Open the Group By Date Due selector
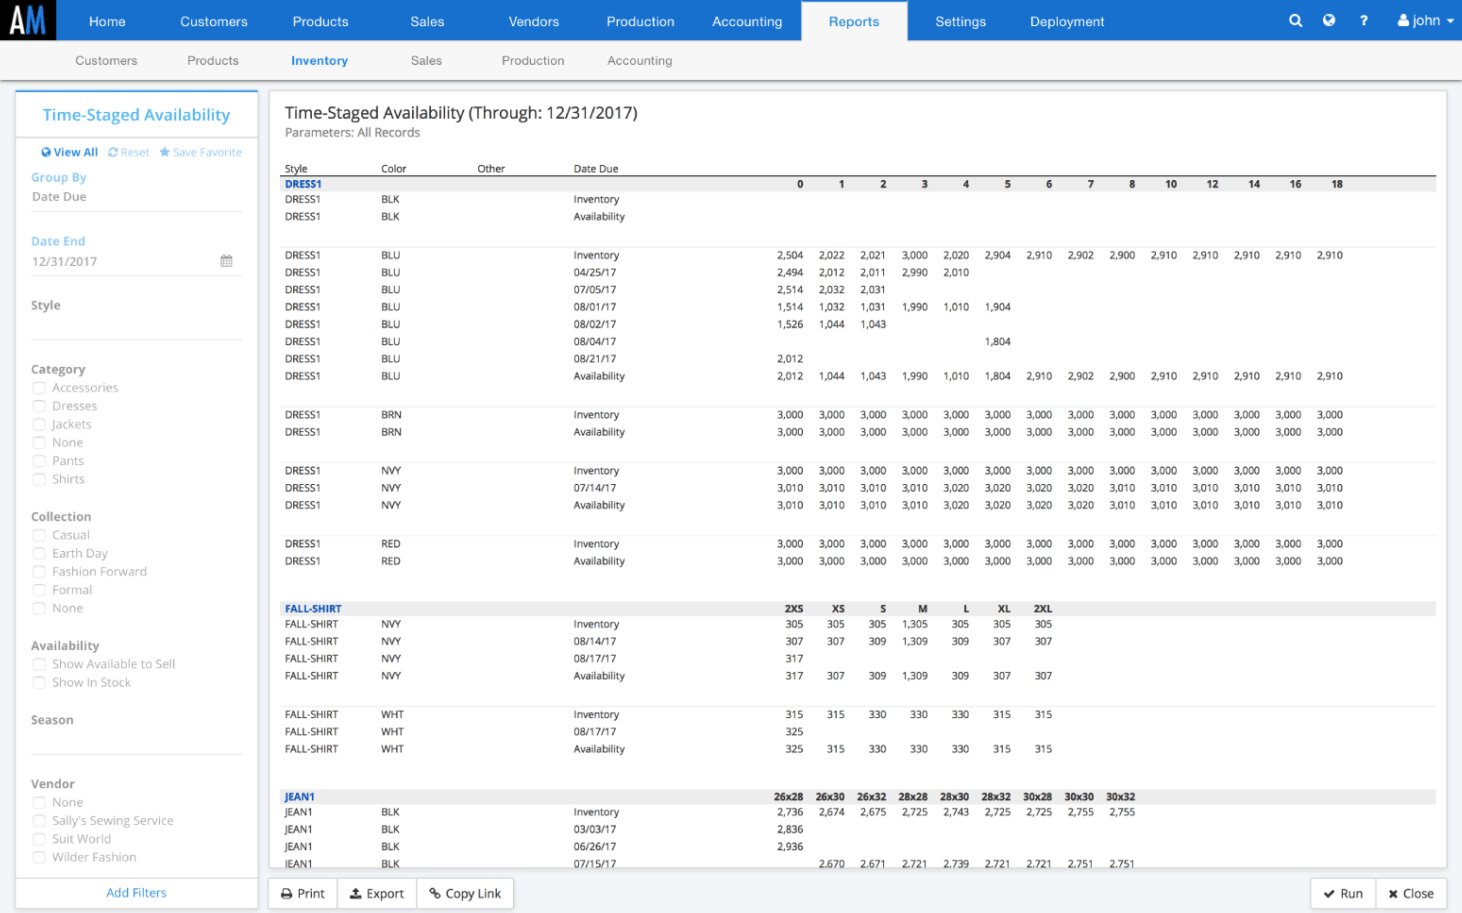Viewport: 1462px width, 913px height. pos(136,197)
